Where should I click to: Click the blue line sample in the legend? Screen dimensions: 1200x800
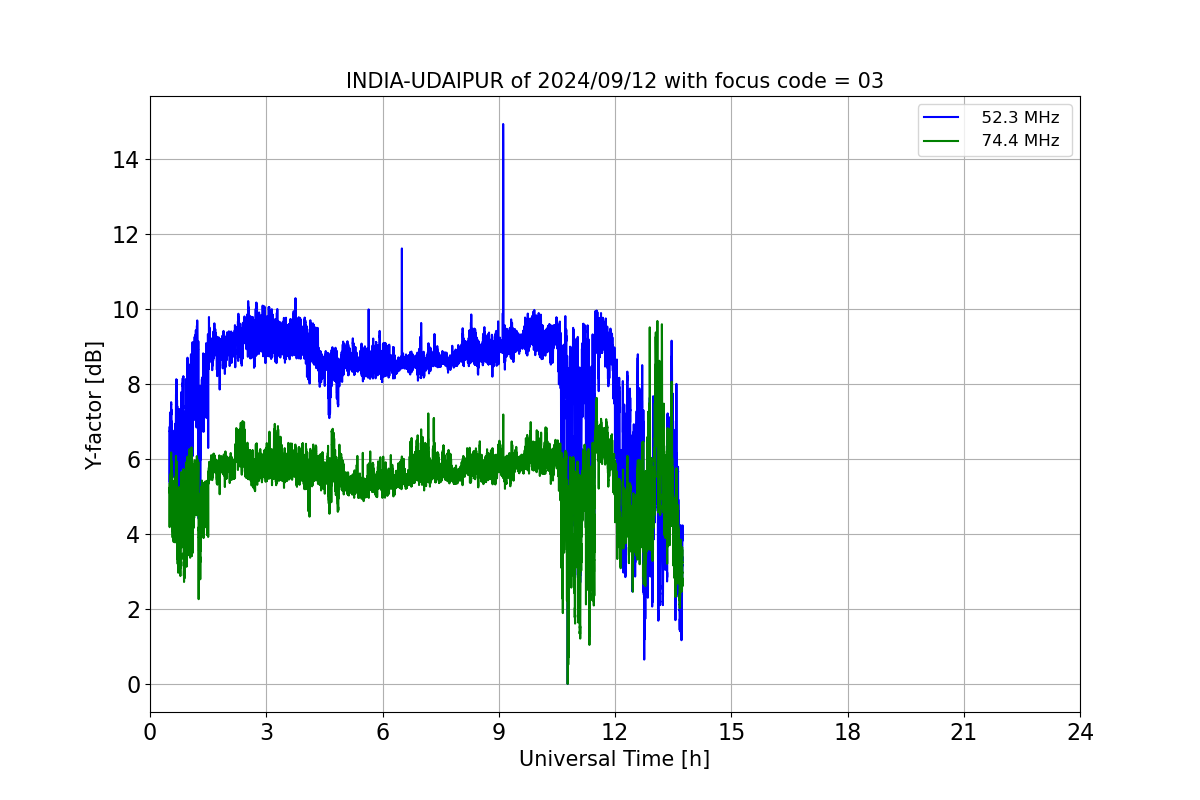coord(941,118)
